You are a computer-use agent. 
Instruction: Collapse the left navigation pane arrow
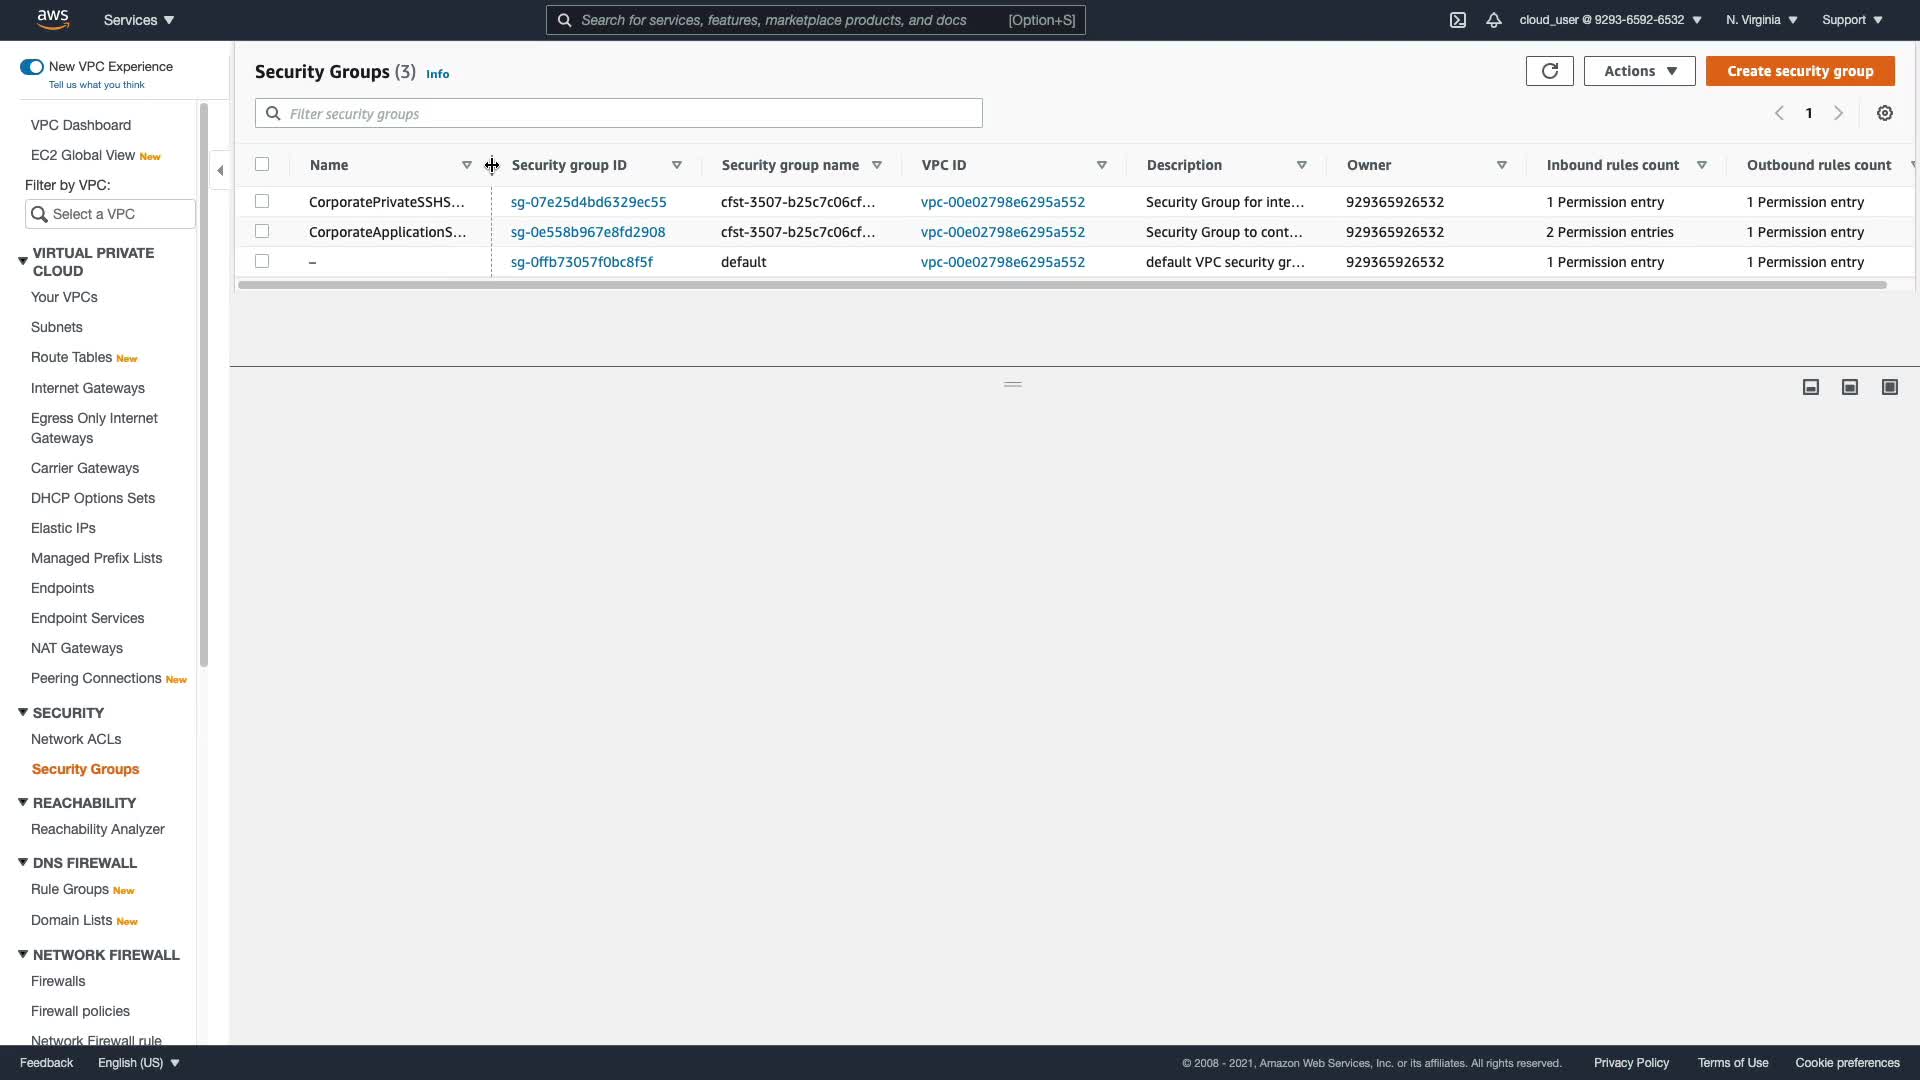pyautogui.click(x=221, y=170)
